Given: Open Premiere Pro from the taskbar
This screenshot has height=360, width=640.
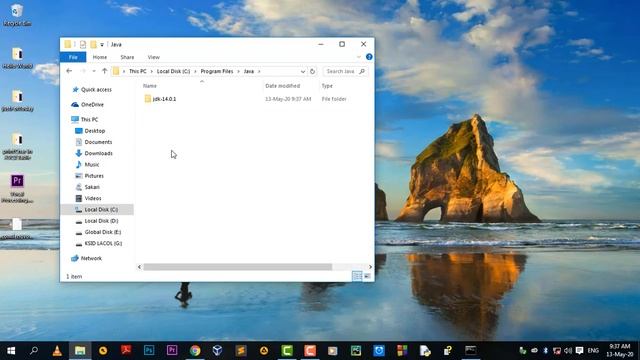Looking at the screenshot, I should [172, 351].
